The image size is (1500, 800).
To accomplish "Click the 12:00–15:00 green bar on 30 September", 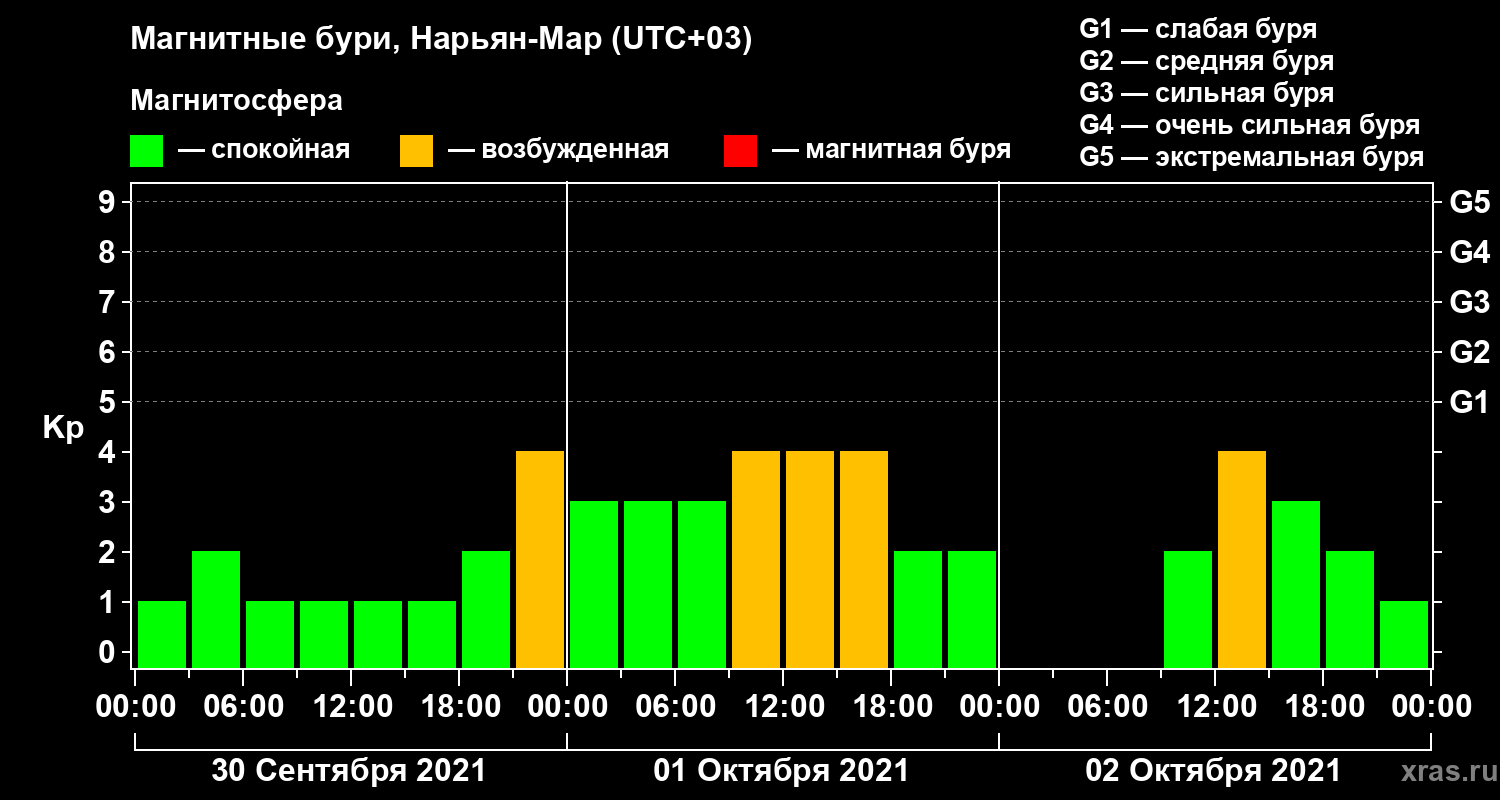I will pyautogui.click(x=378, y=635).
